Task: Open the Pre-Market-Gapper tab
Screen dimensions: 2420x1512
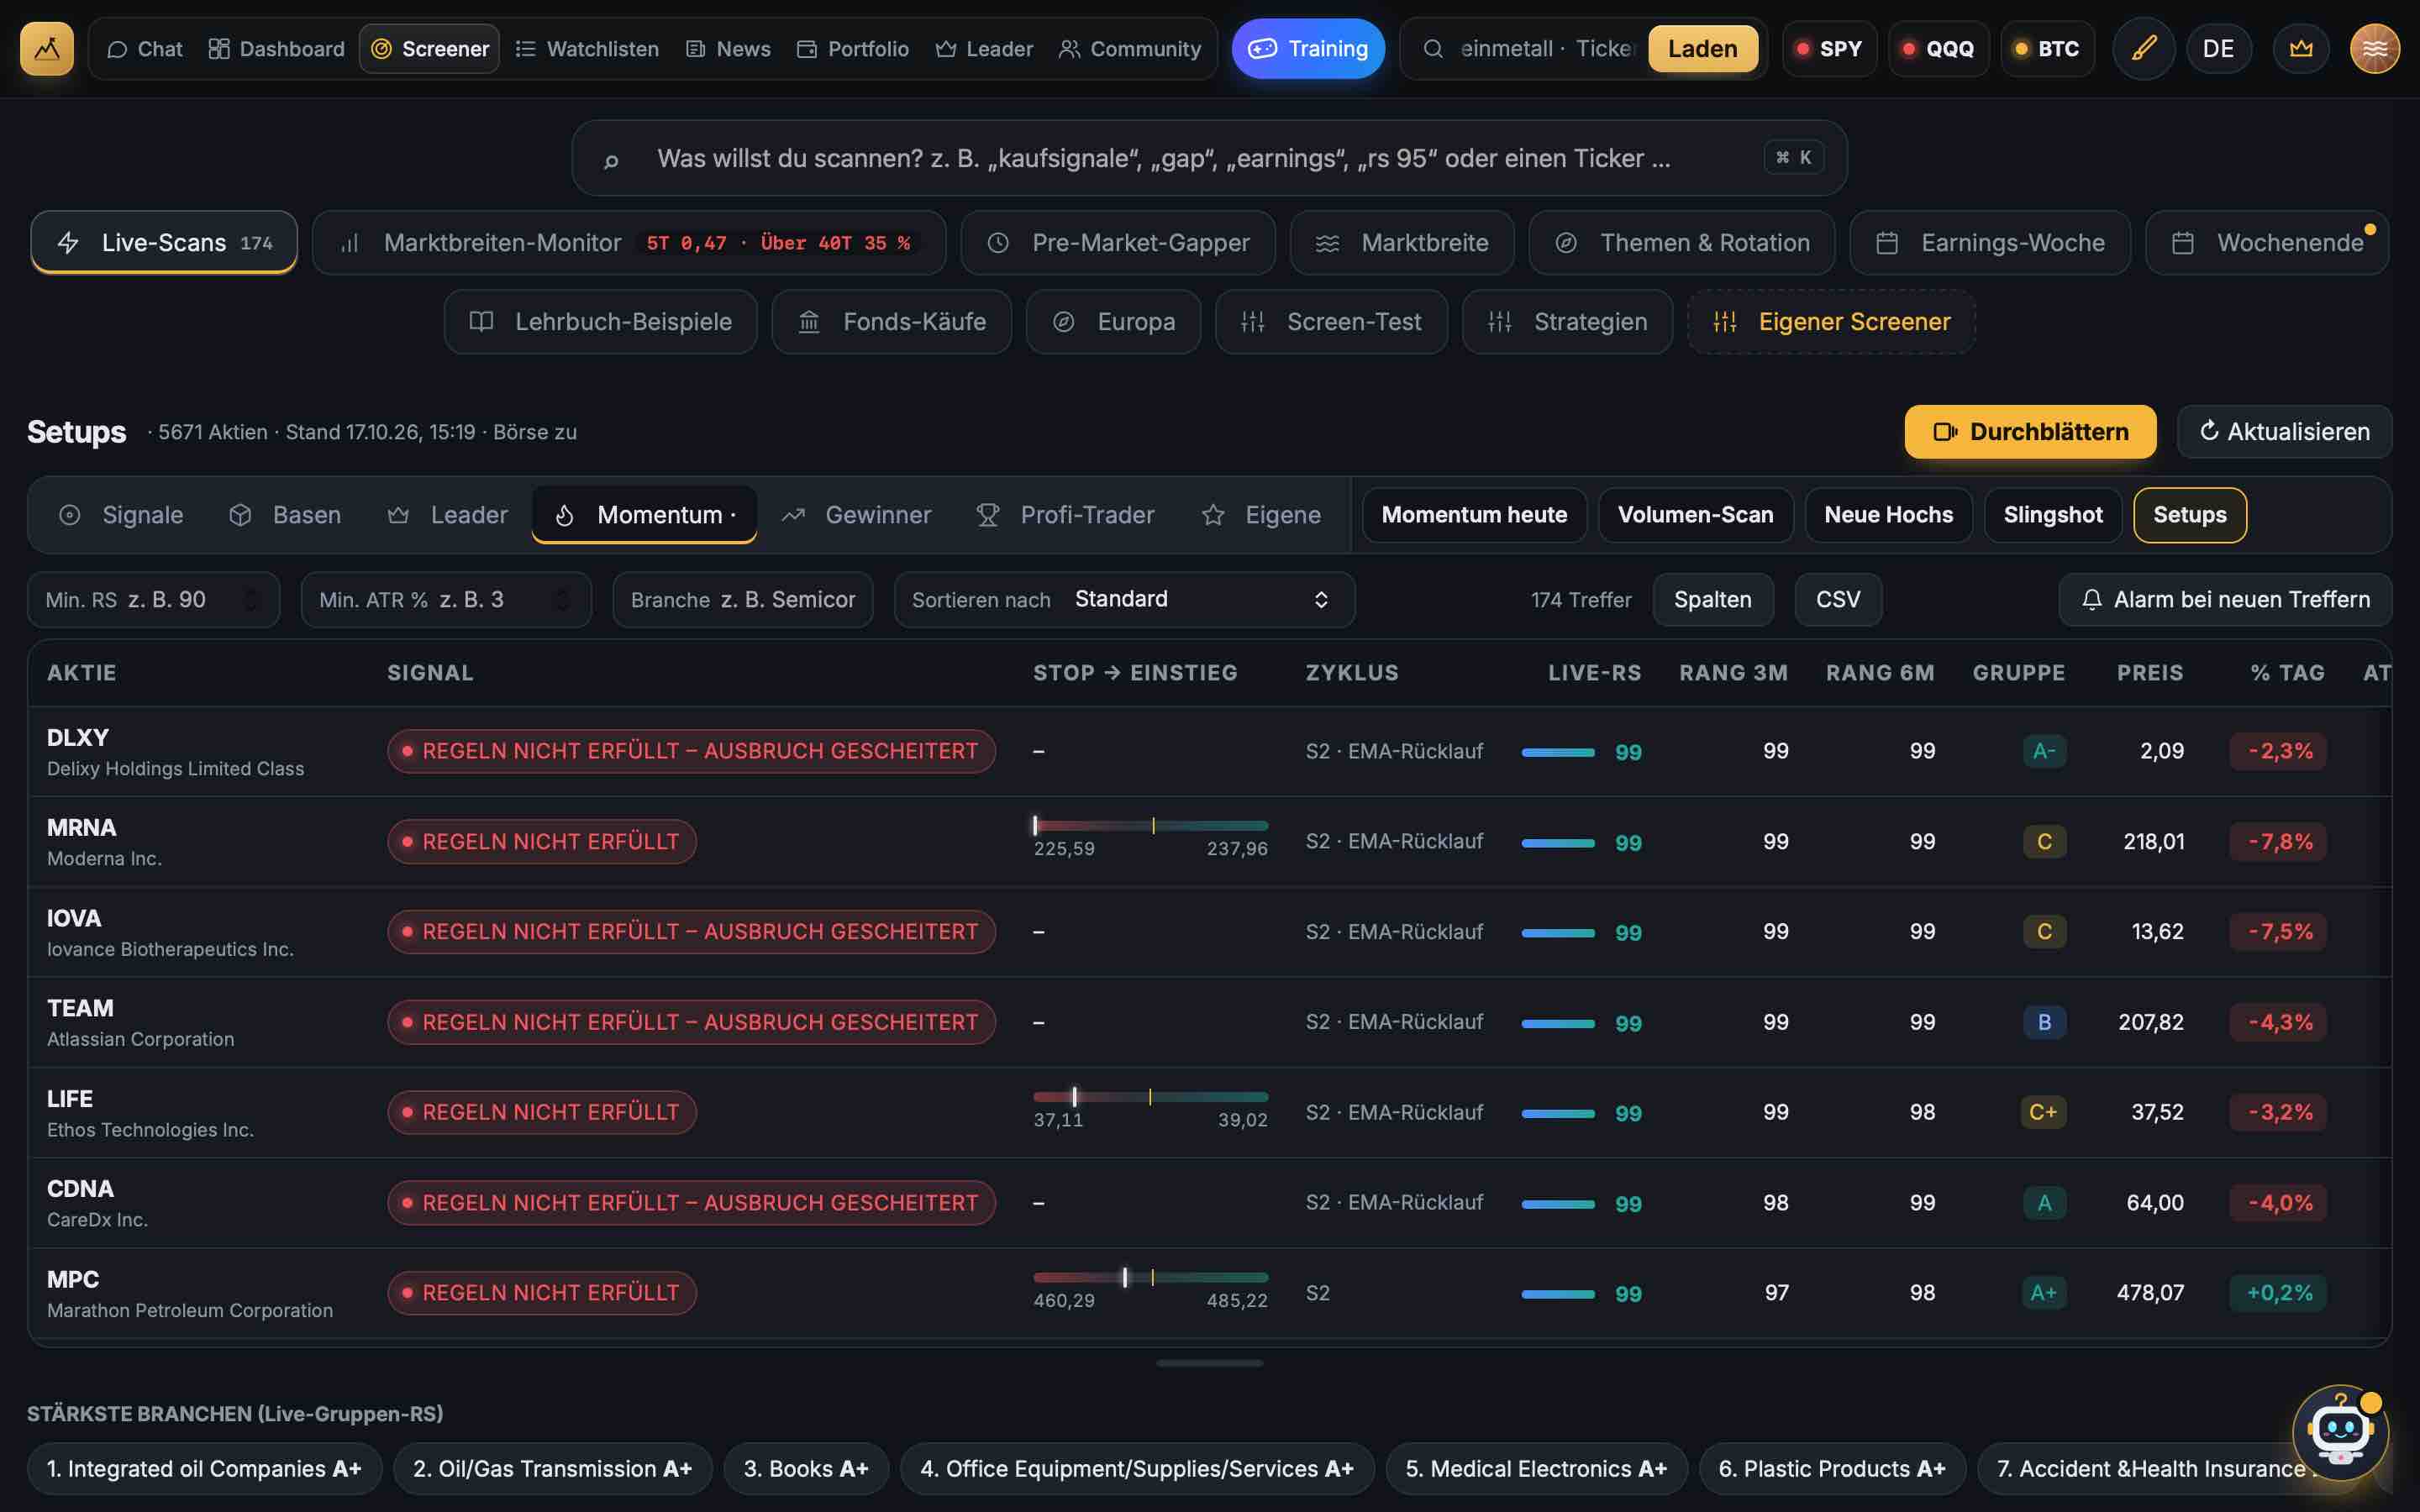Action: [1118, 242]
